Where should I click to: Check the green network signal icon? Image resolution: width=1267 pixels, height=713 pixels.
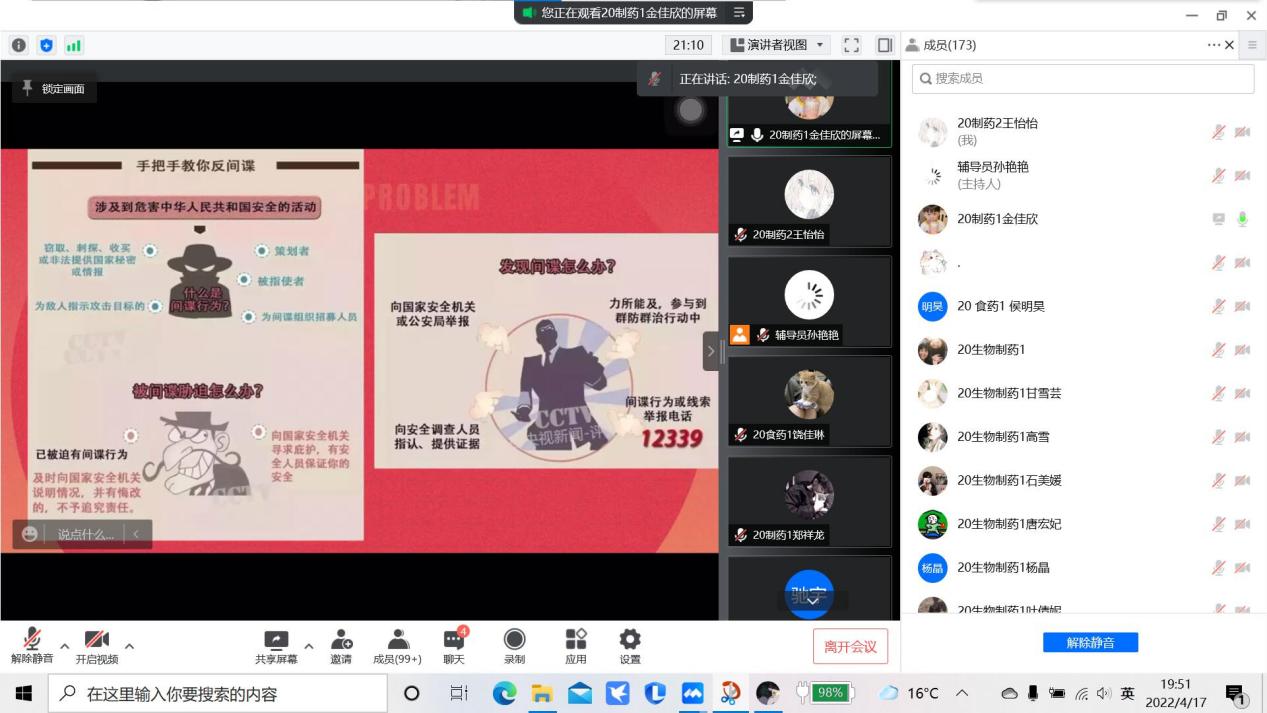click(74, 45)
